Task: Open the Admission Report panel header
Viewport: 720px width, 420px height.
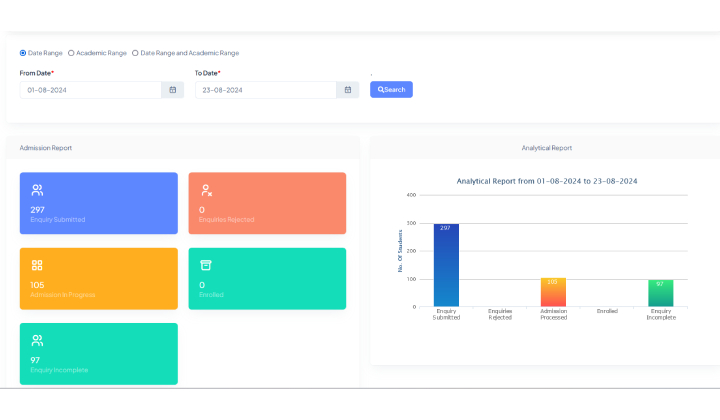Action: pyautogui.click(x=46, y=148)
